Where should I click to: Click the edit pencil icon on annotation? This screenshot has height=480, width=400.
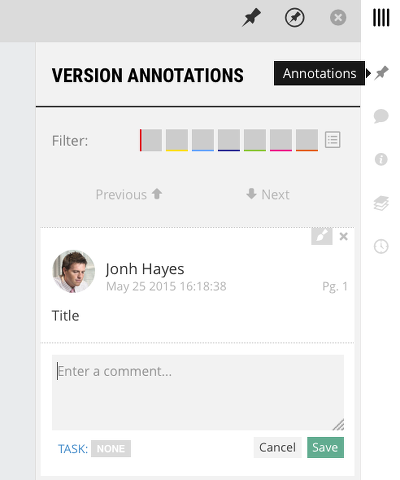click(322, 236)
